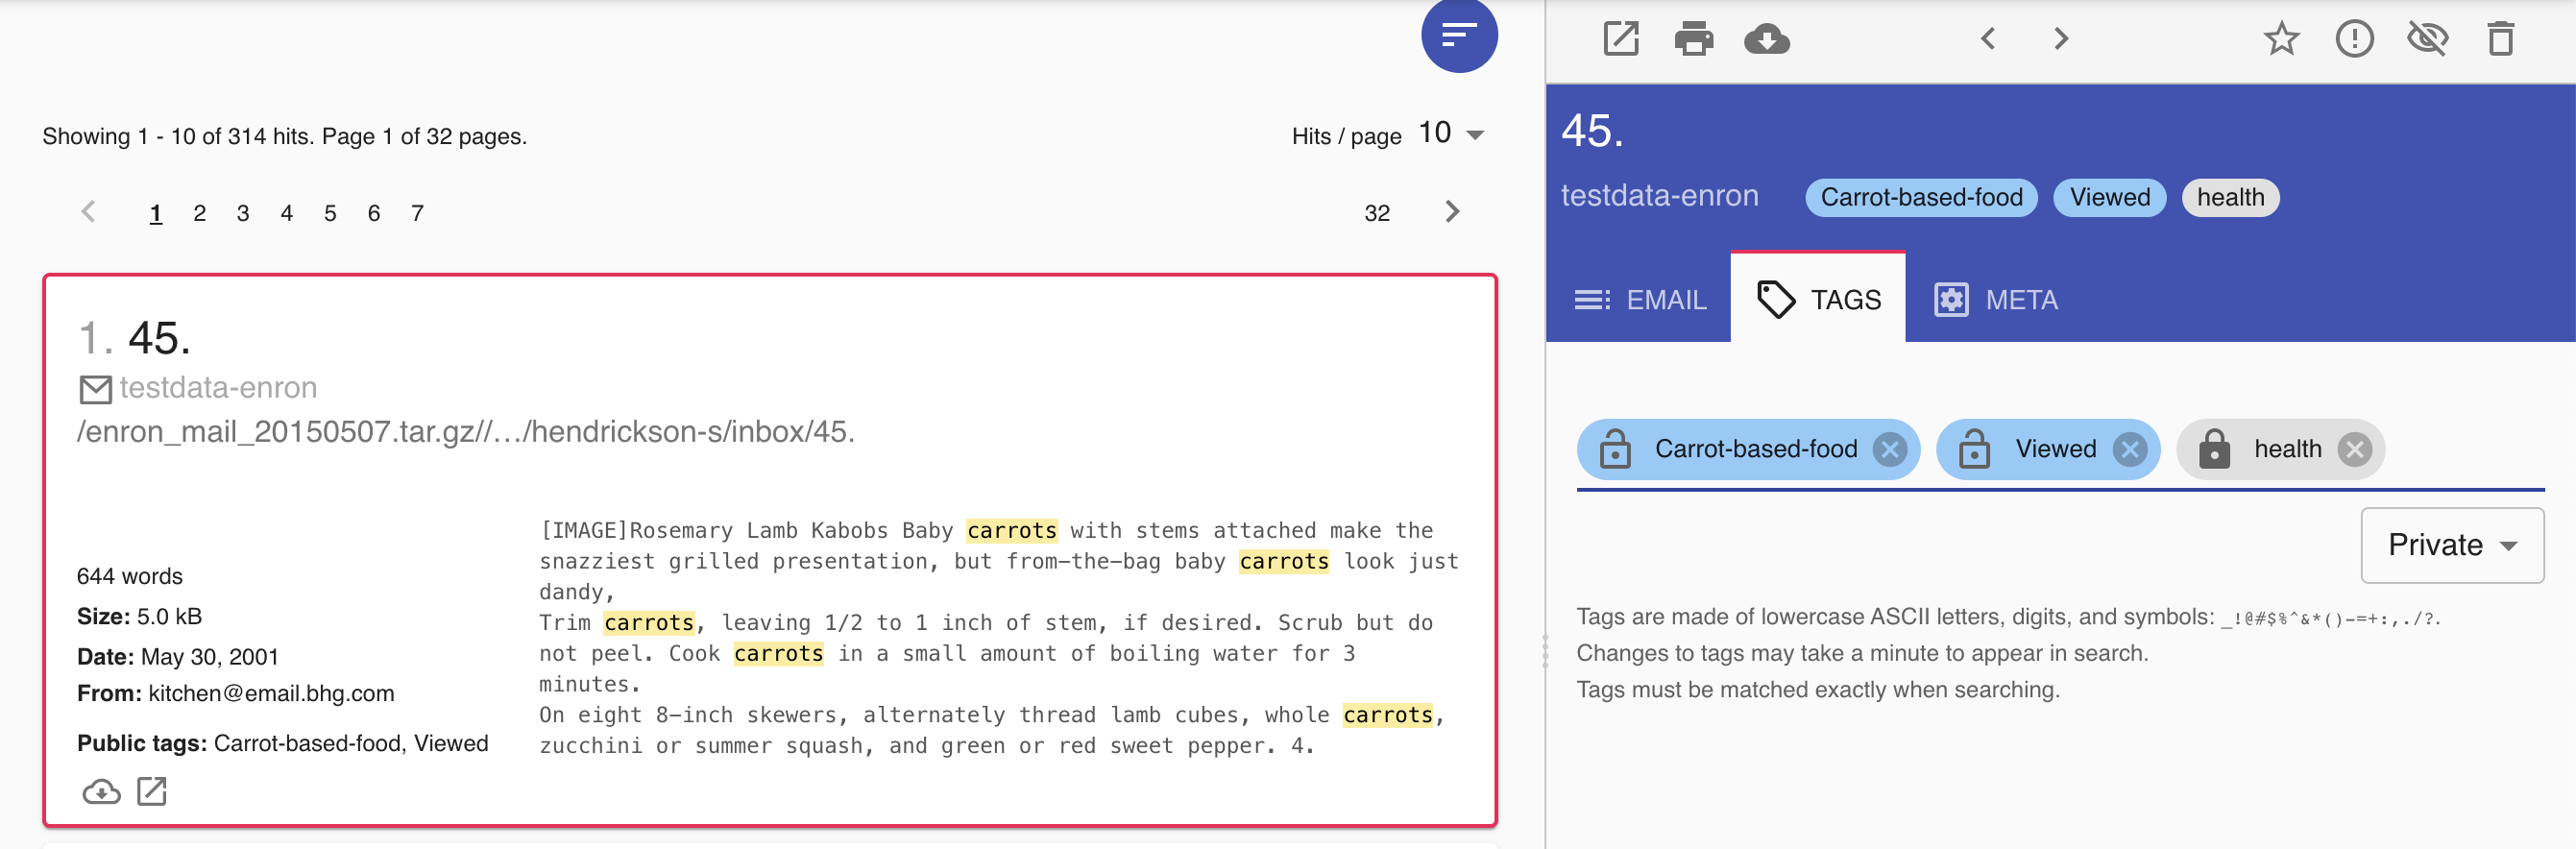Star this document
The height and width of the screenshot is (849, 2576).
(2281, 39)
